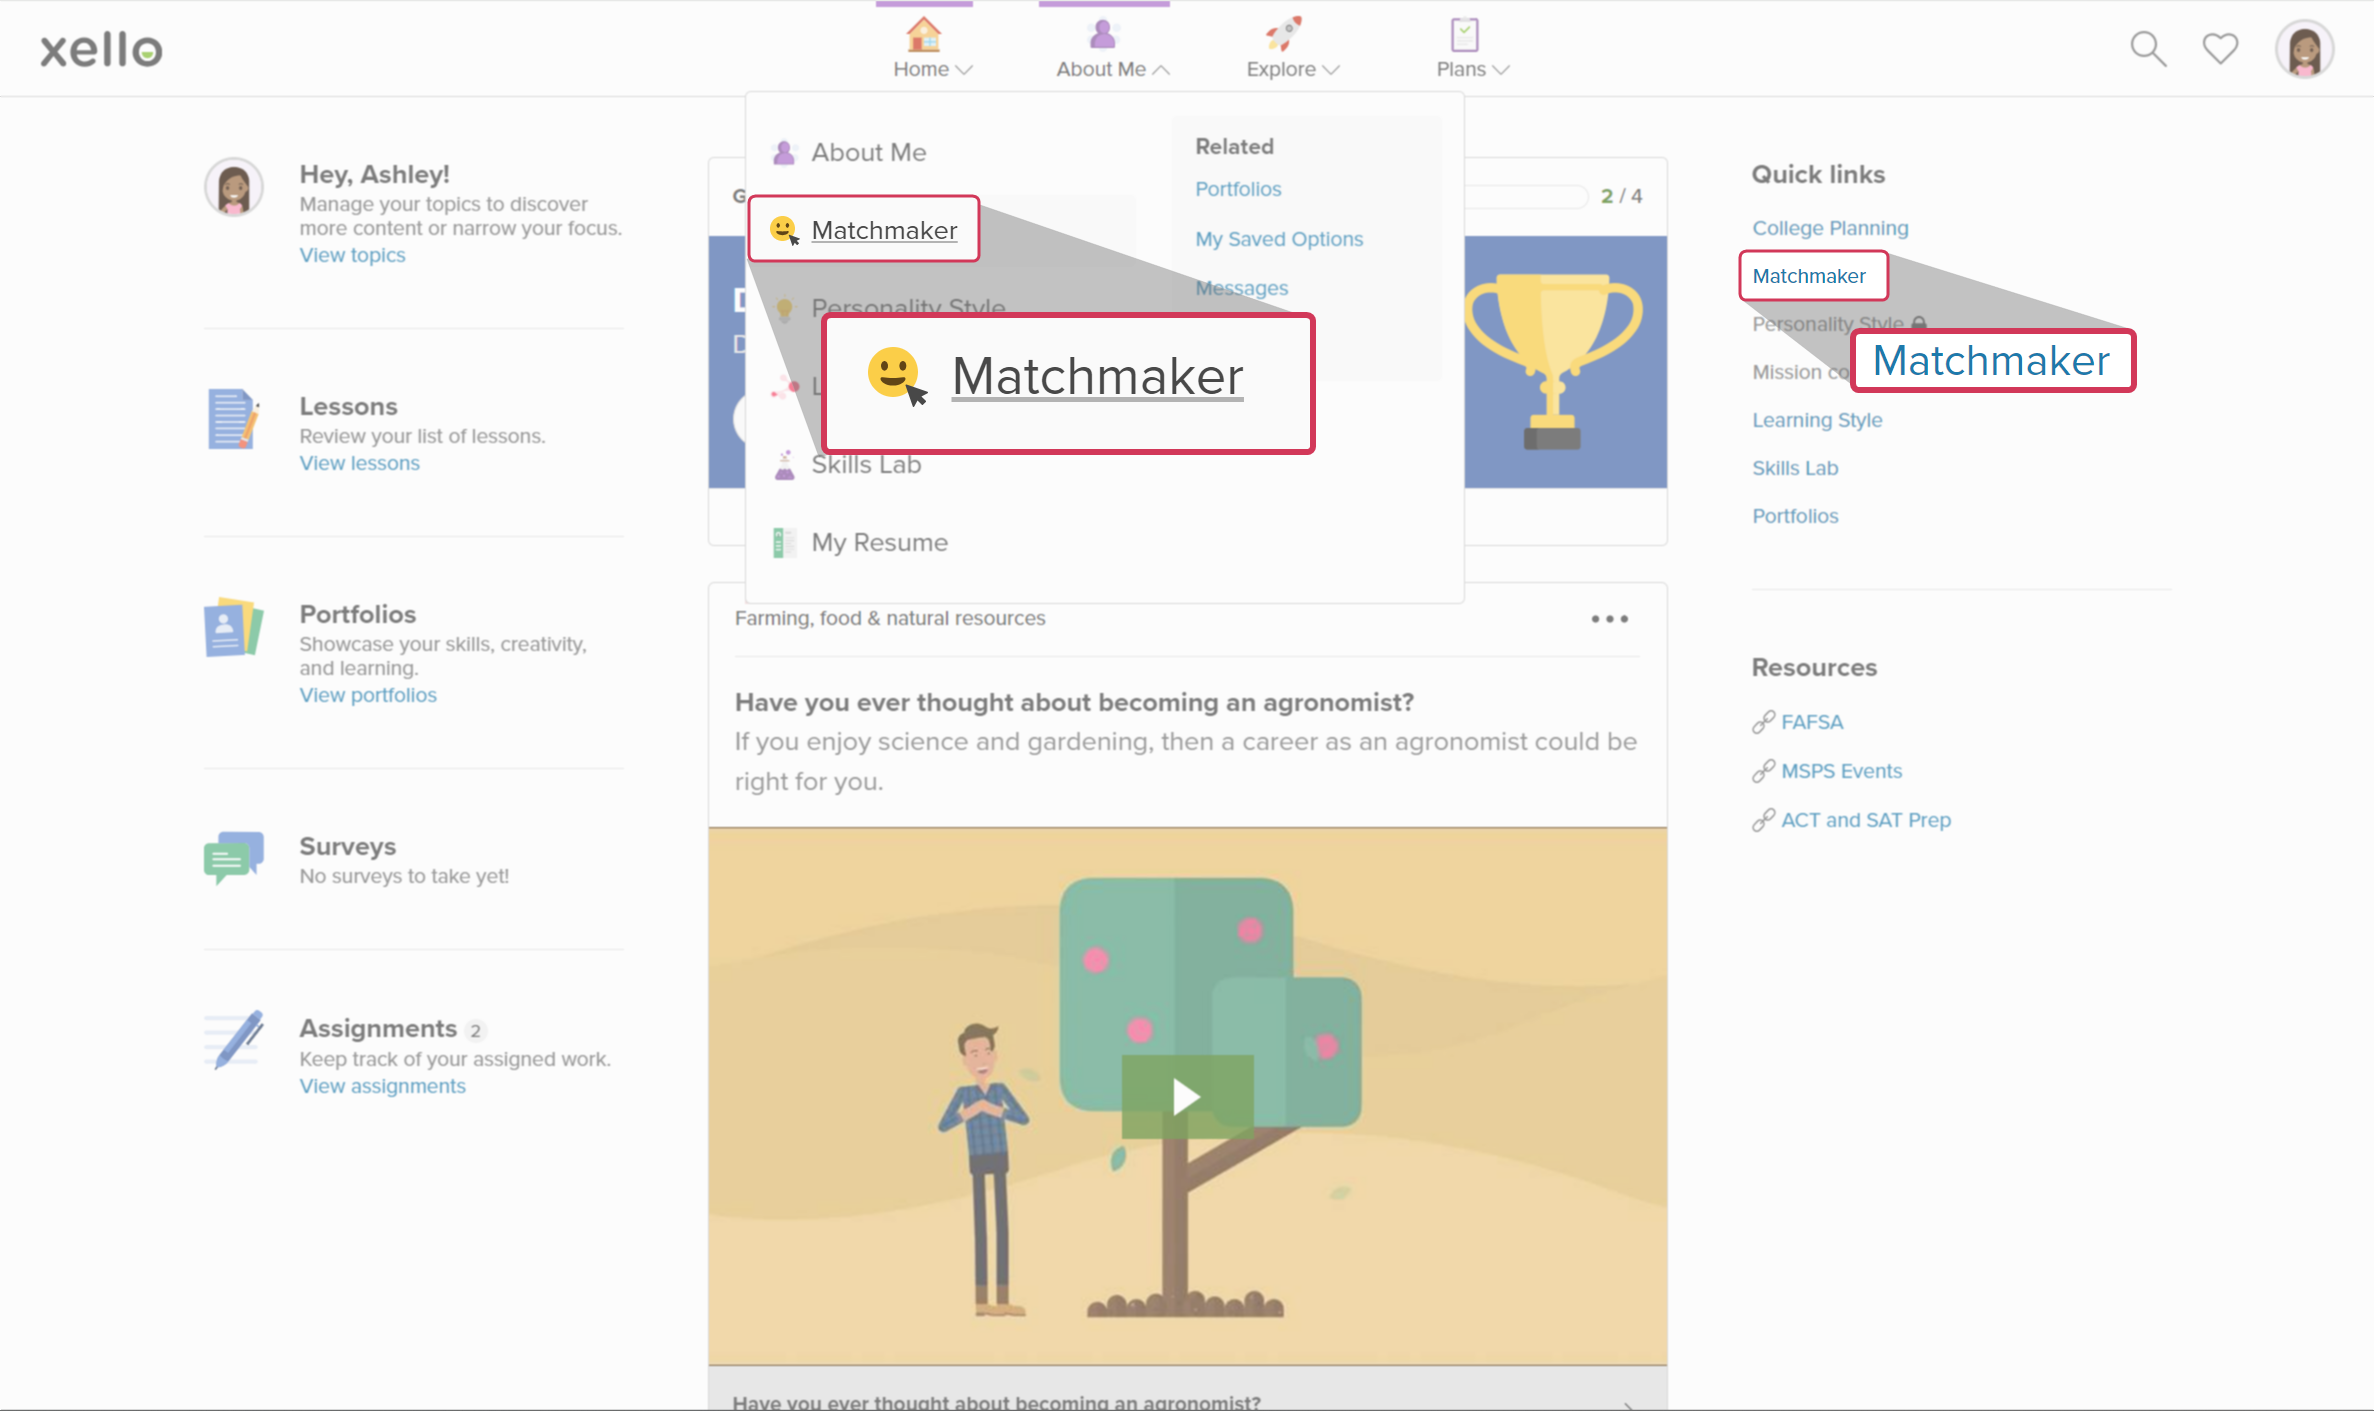Click View lessons link
The width and height of the screenshot is (2374, 1411).
(x=359, y=463)
